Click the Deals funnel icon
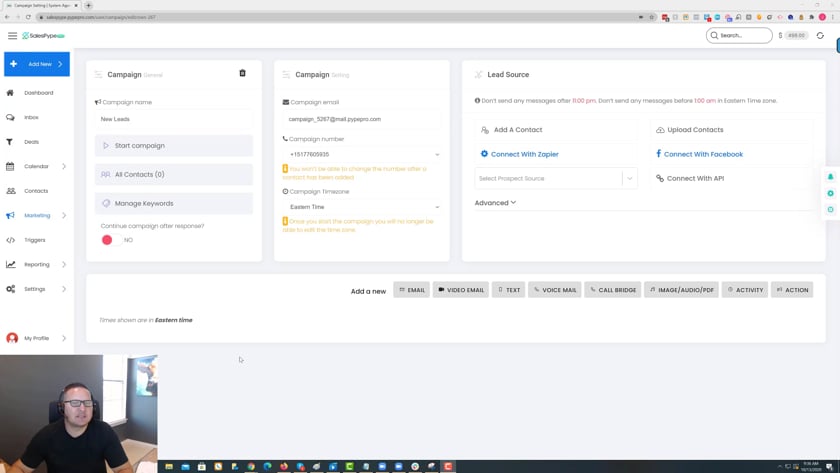The image size is (840, 473). 10,142
